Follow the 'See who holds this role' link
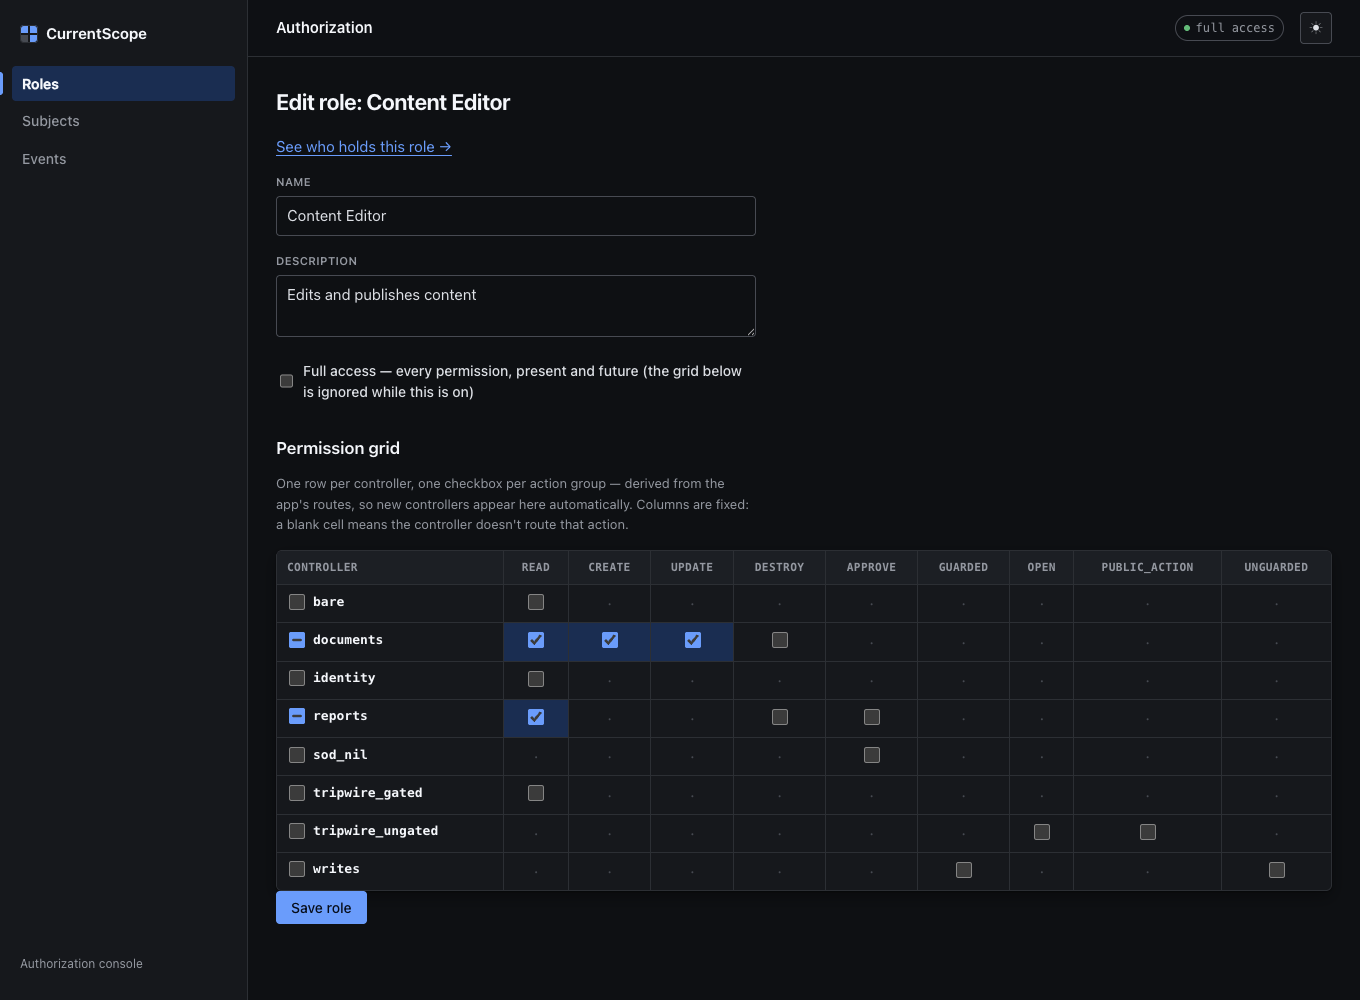Viewport: 1360px width, 1000px height. 364,147
